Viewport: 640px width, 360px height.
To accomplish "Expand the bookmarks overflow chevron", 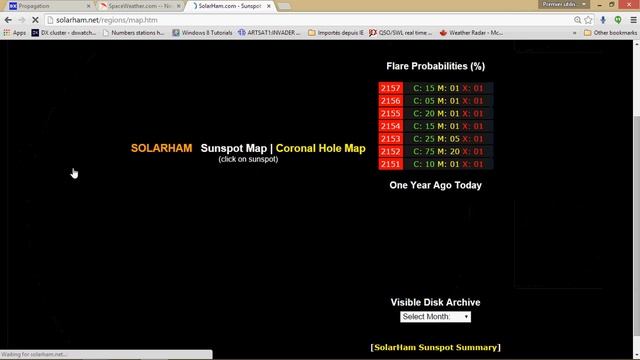I will [x=575, y=33].
